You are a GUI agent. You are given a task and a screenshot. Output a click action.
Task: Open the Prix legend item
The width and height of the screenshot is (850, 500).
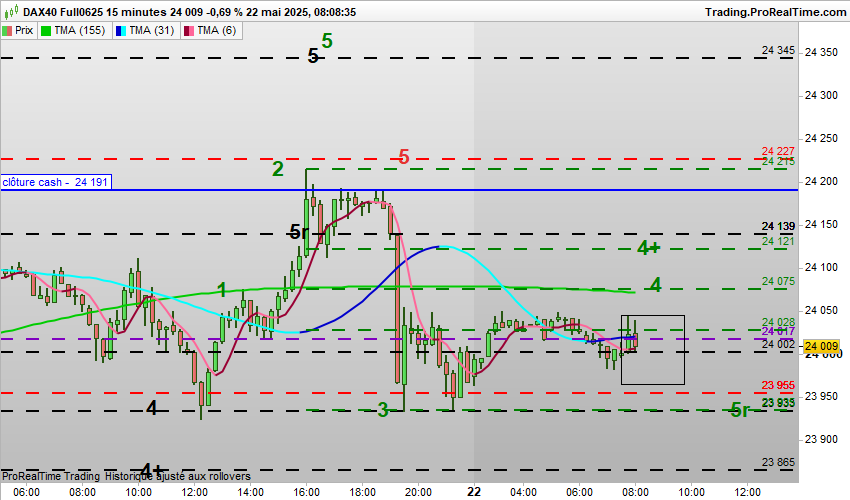coord(18,31)
